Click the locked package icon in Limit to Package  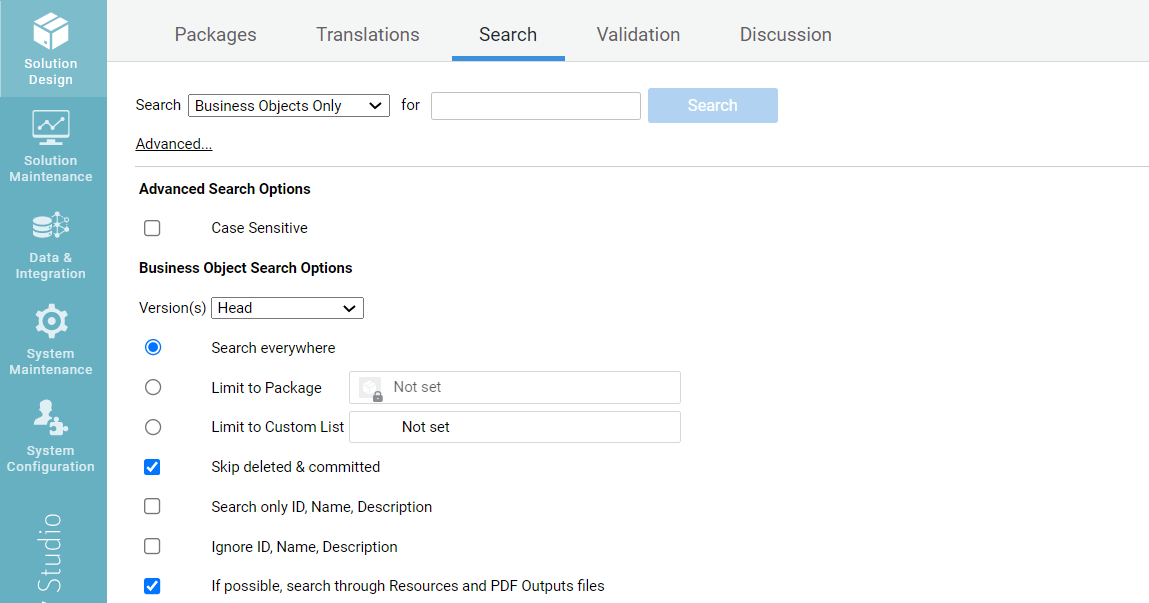(x=371, y=388)
